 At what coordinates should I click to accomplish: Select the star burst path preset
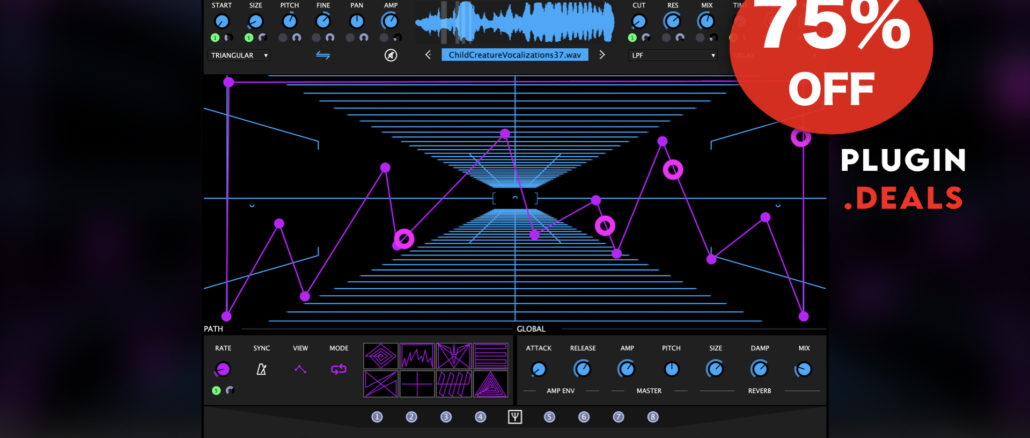click(x=454, y=356)
